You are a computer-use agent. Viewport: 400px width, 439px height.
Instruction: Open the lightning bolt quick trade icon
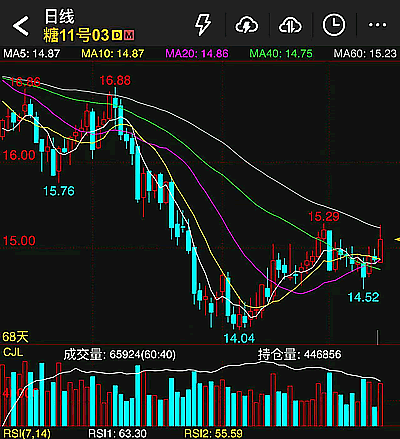click(x=203, y=25)
